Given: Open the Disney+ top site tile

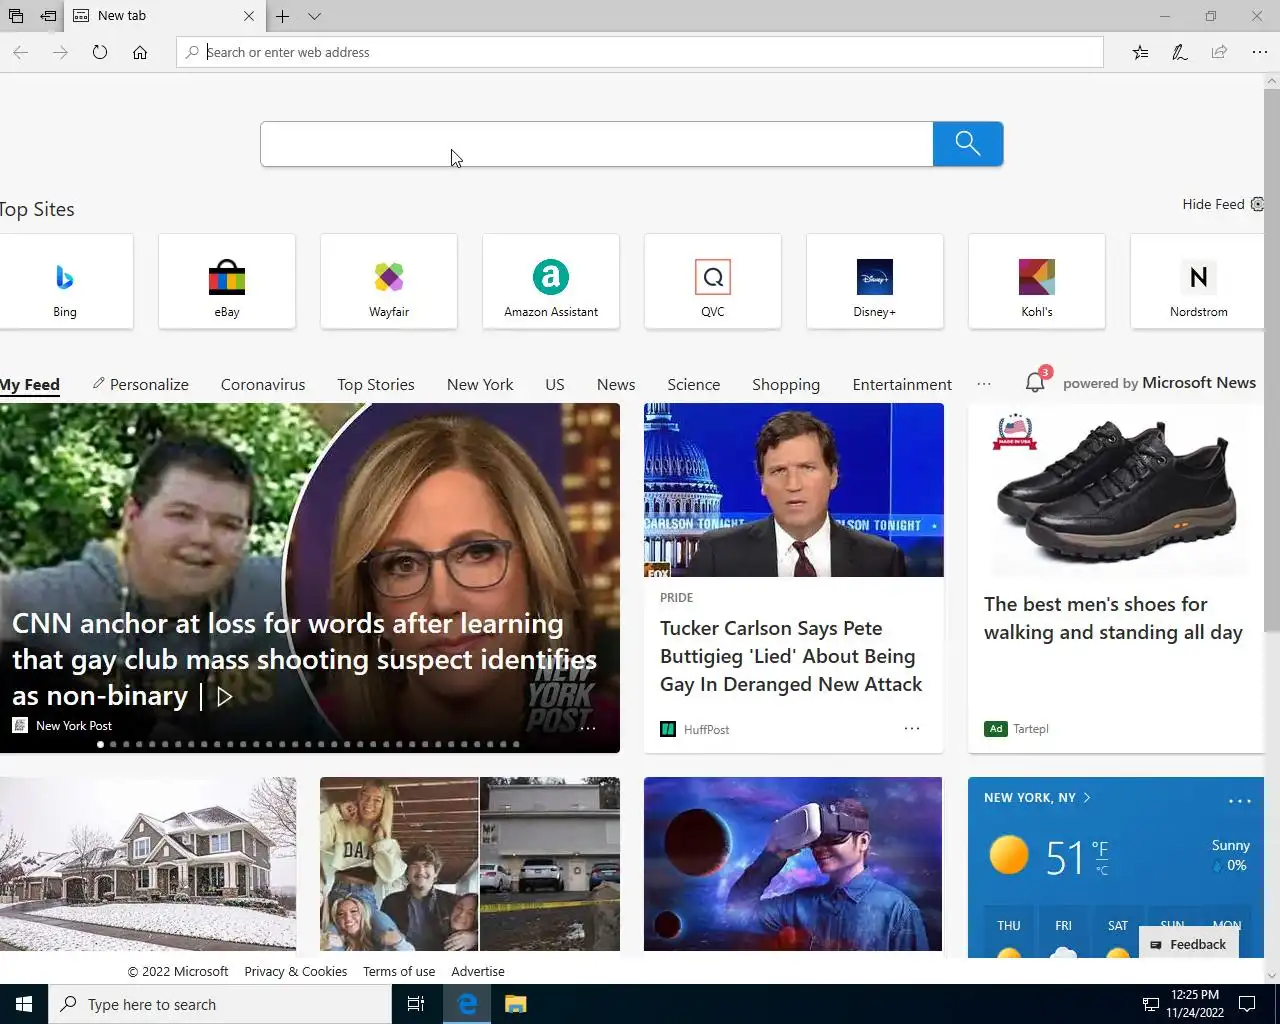Looking at the screenshot, I should tap(875, 281).
